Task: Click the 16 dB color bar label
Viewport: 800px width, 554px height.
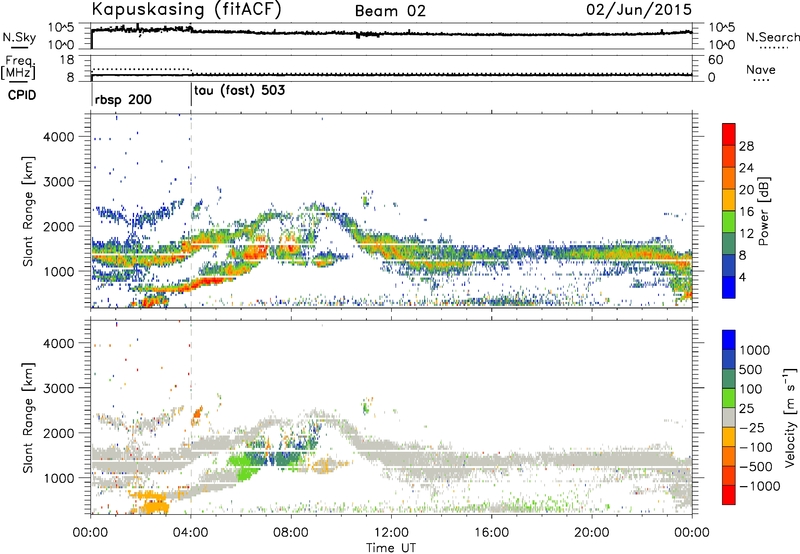Action: tap(746, 212)
